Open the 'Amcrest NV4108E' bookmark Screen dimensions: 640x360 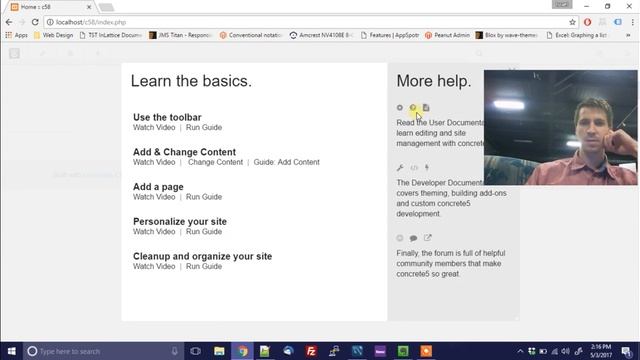(x=322, y=36)
